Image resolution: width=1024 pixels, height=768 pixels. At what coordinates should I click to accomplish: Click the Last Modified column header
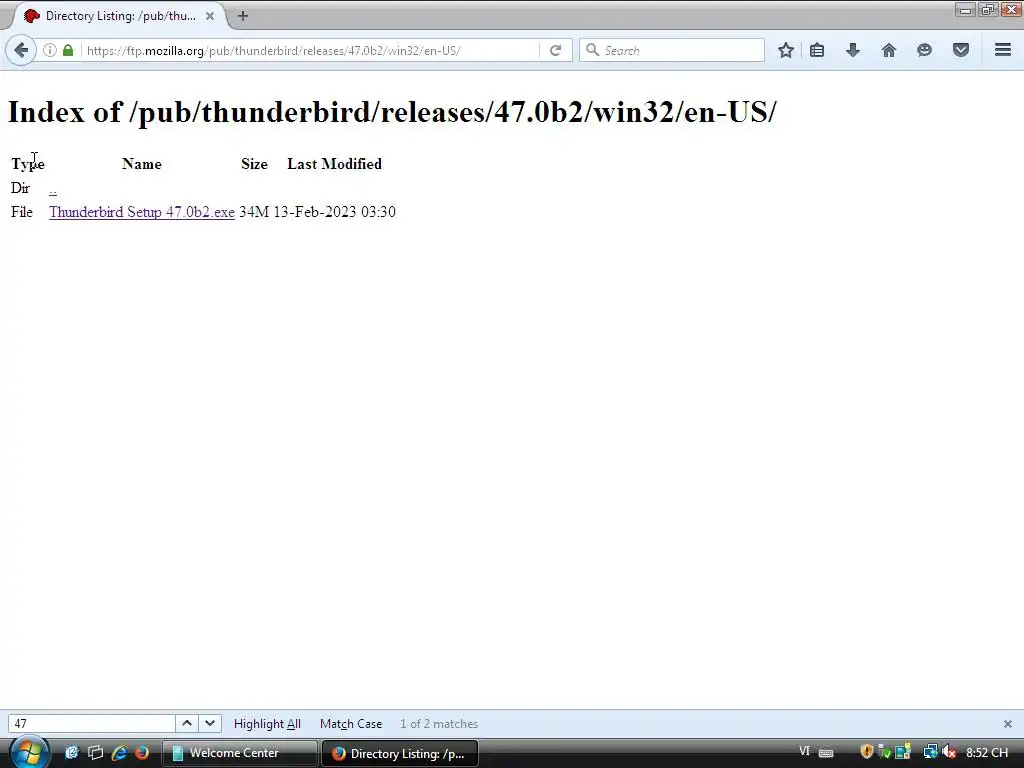click(x=334, y=164)
